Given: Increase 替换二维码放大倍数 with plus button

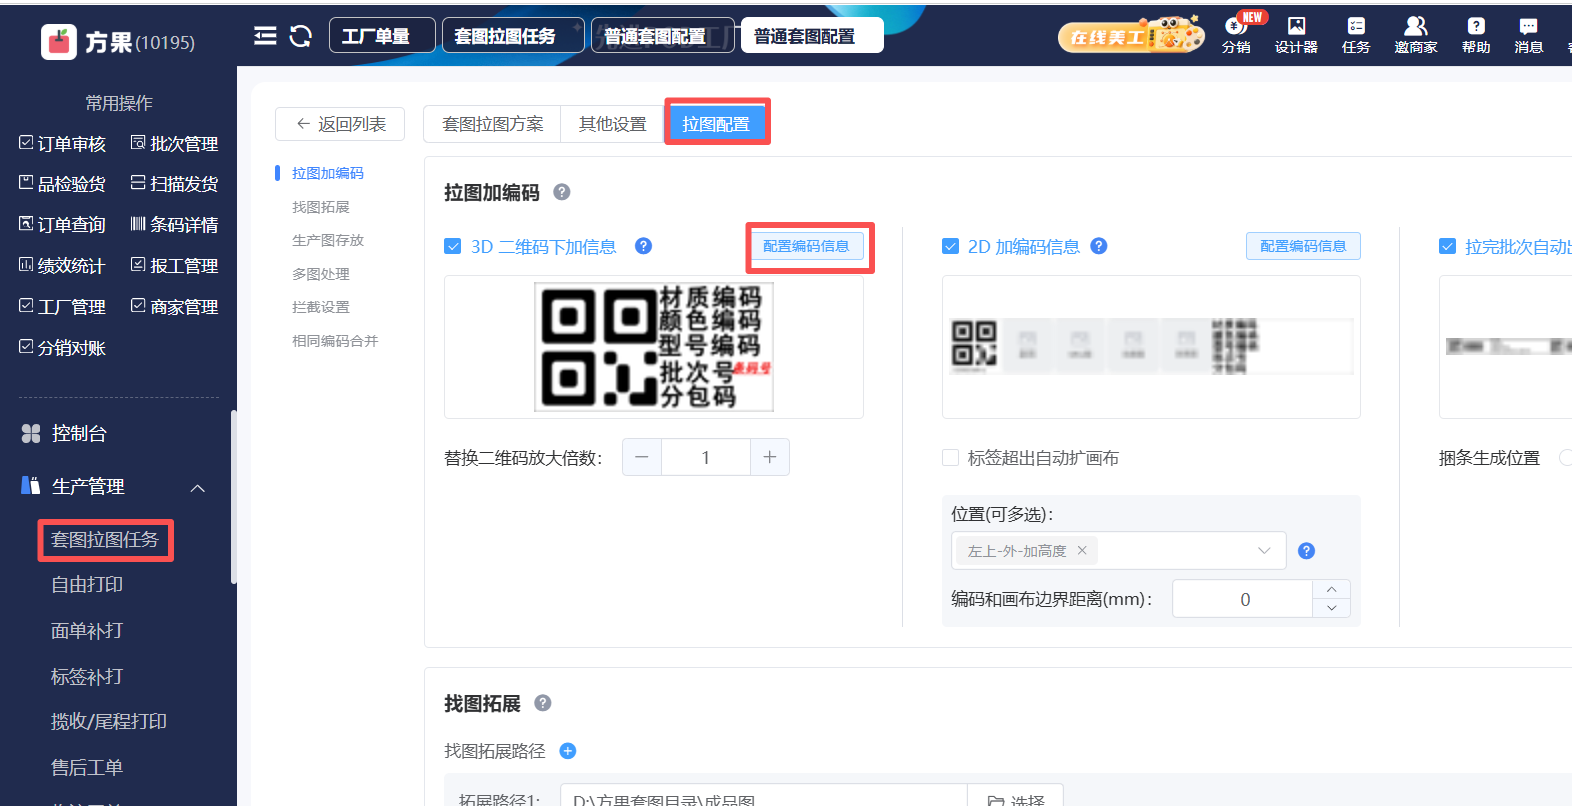Looking at the screenshot, I should click(769, 457).
